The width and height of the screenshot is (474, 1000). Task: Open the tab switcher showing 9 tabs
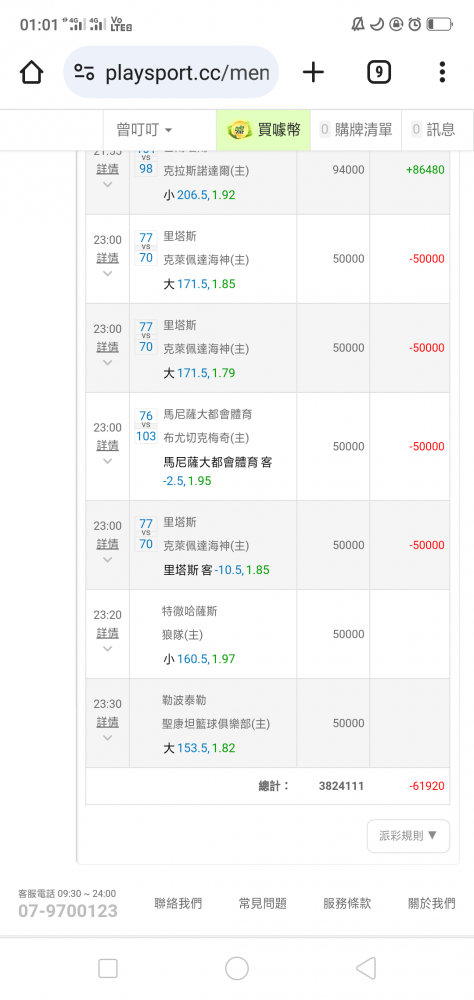[378, 72]
